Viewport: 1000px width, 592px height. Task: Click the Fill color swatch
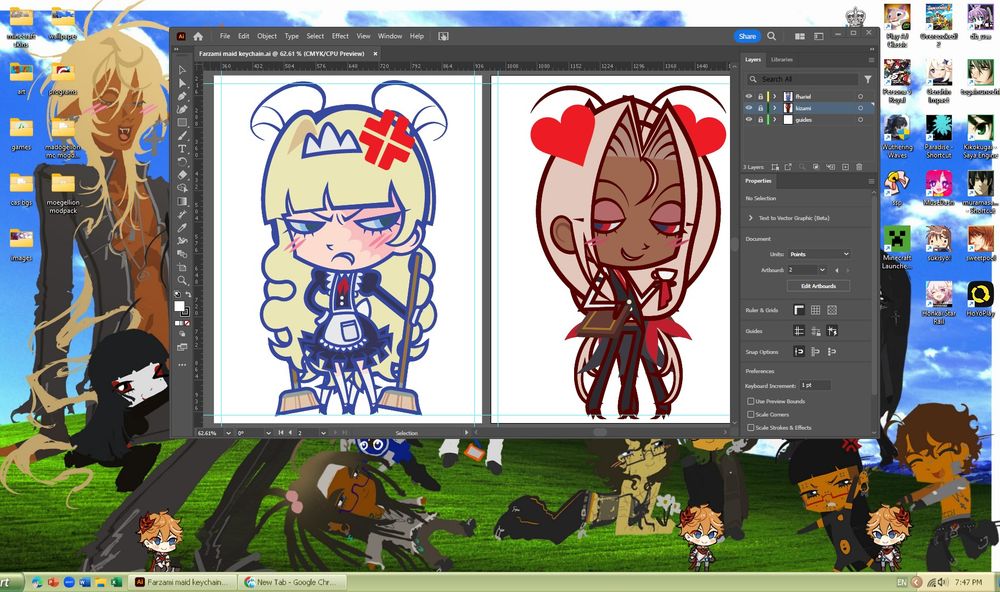point(180,306)
